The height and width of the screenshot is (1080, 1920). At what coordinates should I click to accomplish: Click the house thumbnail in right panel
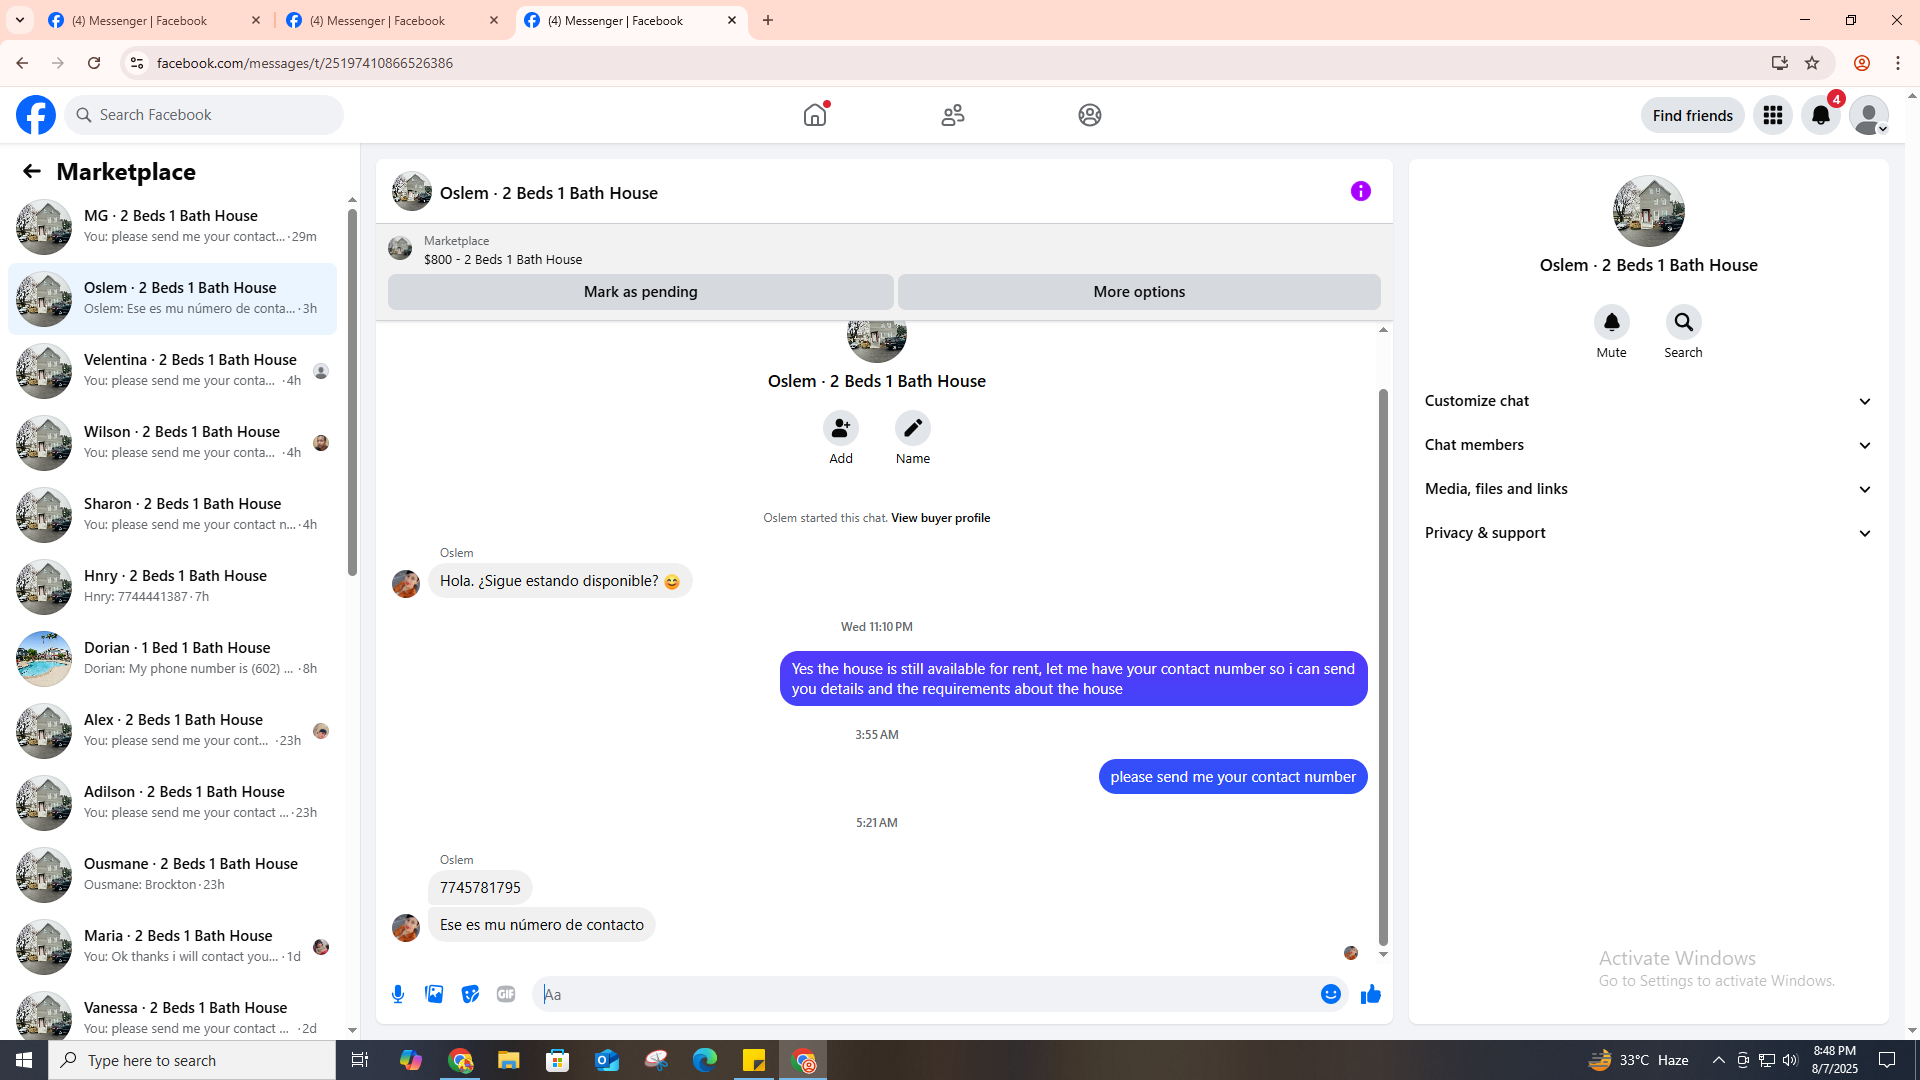coord(1649,211)
